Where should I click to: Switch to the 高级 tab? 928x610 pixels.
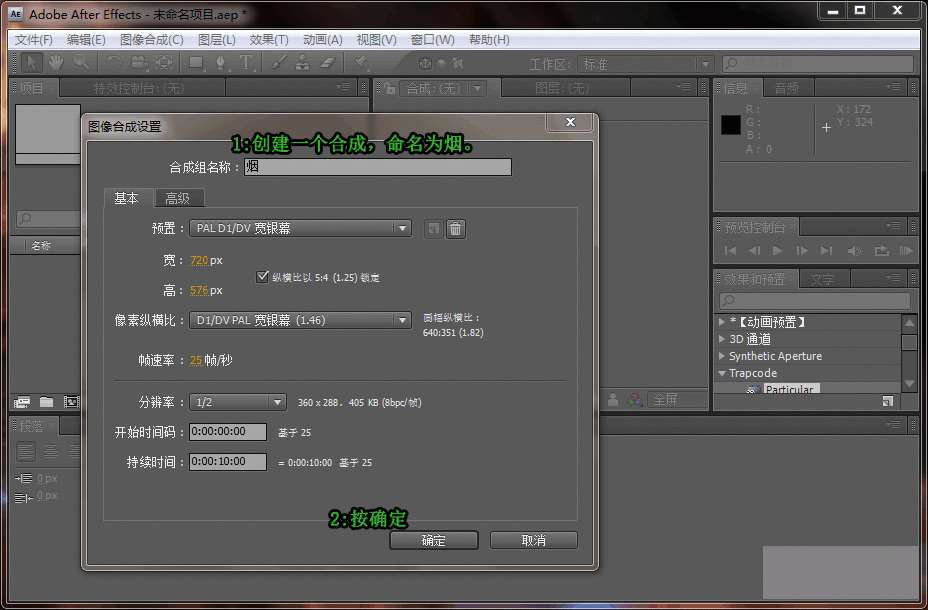point(178,198)
